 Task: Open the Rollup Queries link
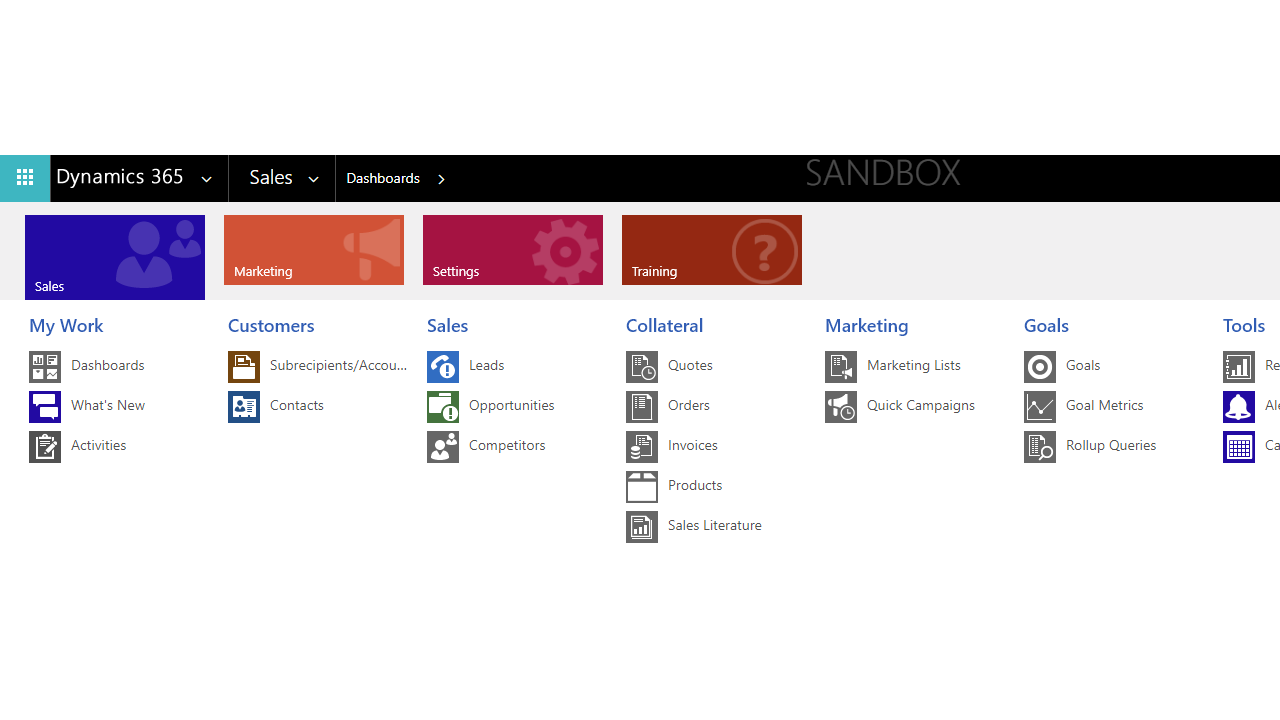point(1111,445)
